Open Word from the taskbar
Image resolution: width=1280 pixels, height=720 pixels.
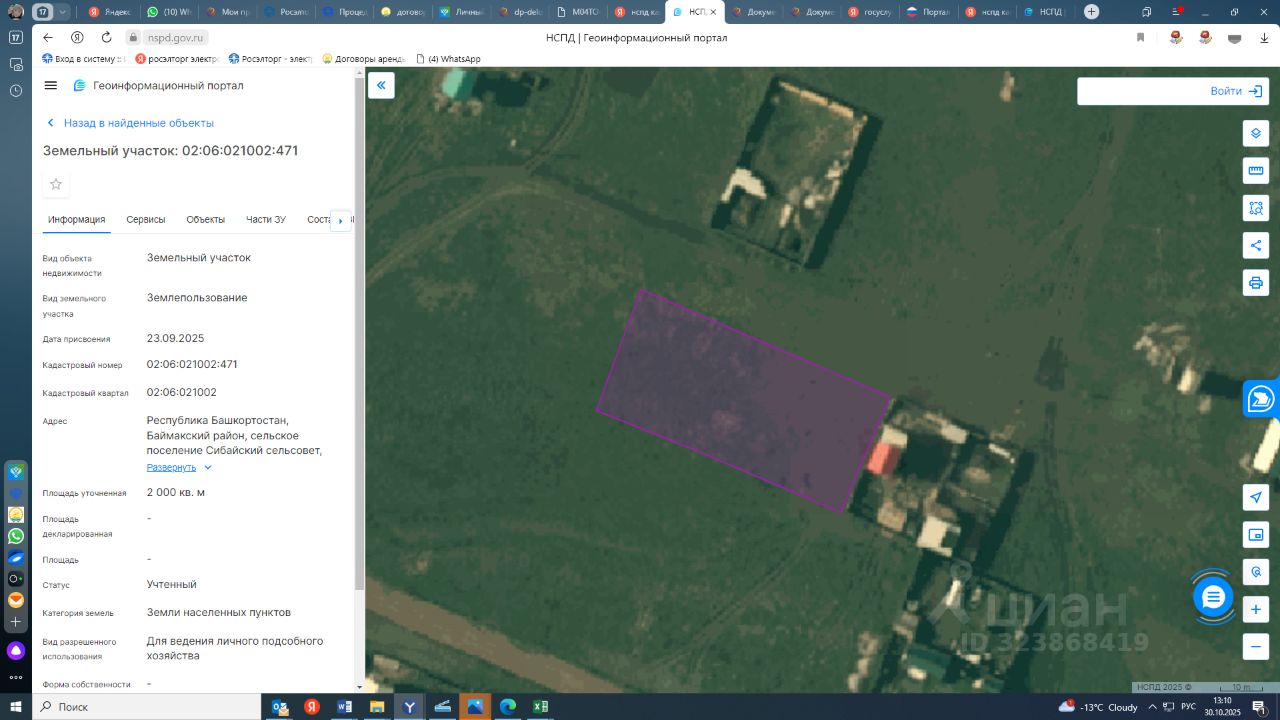345,707
